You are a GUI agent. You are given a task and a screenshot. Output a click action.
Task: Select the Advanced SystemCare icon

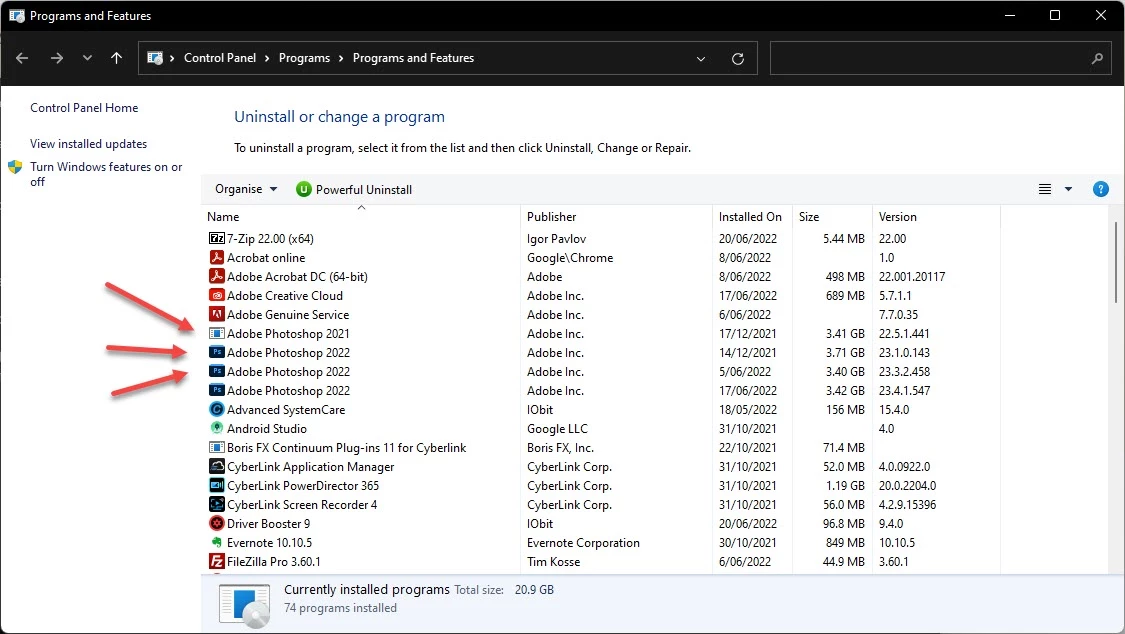tap(216, 410)
